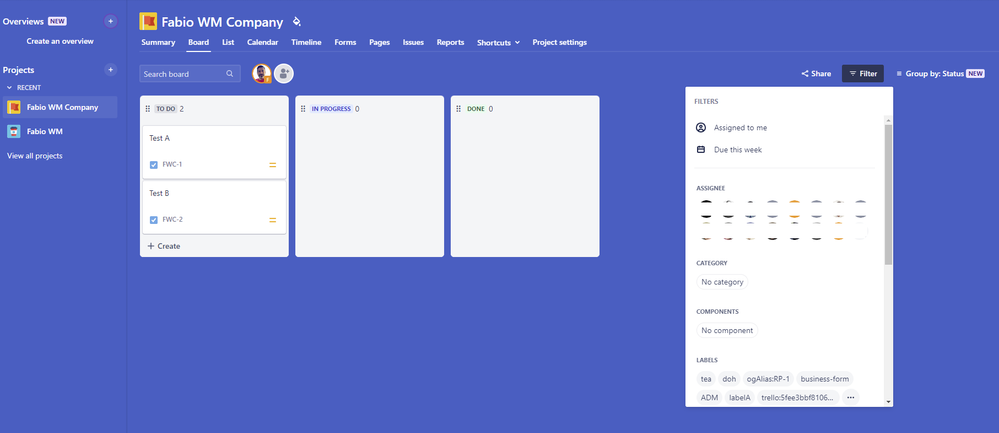Screen dimensions: 999x433
Task: Go to the Pages tab
Action: point(379,43)
